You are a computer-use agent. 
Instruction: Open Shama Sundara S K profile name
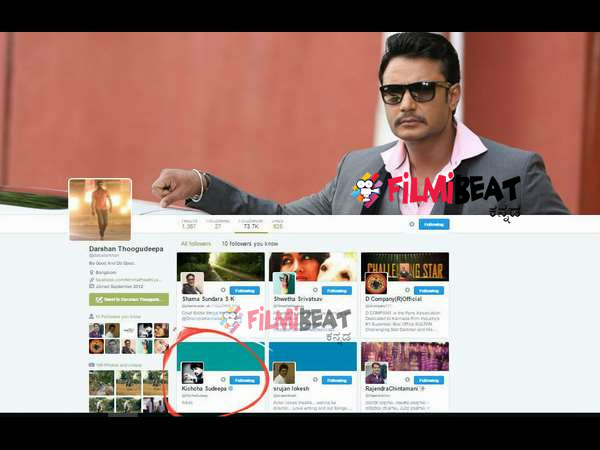tap(209, 299)
